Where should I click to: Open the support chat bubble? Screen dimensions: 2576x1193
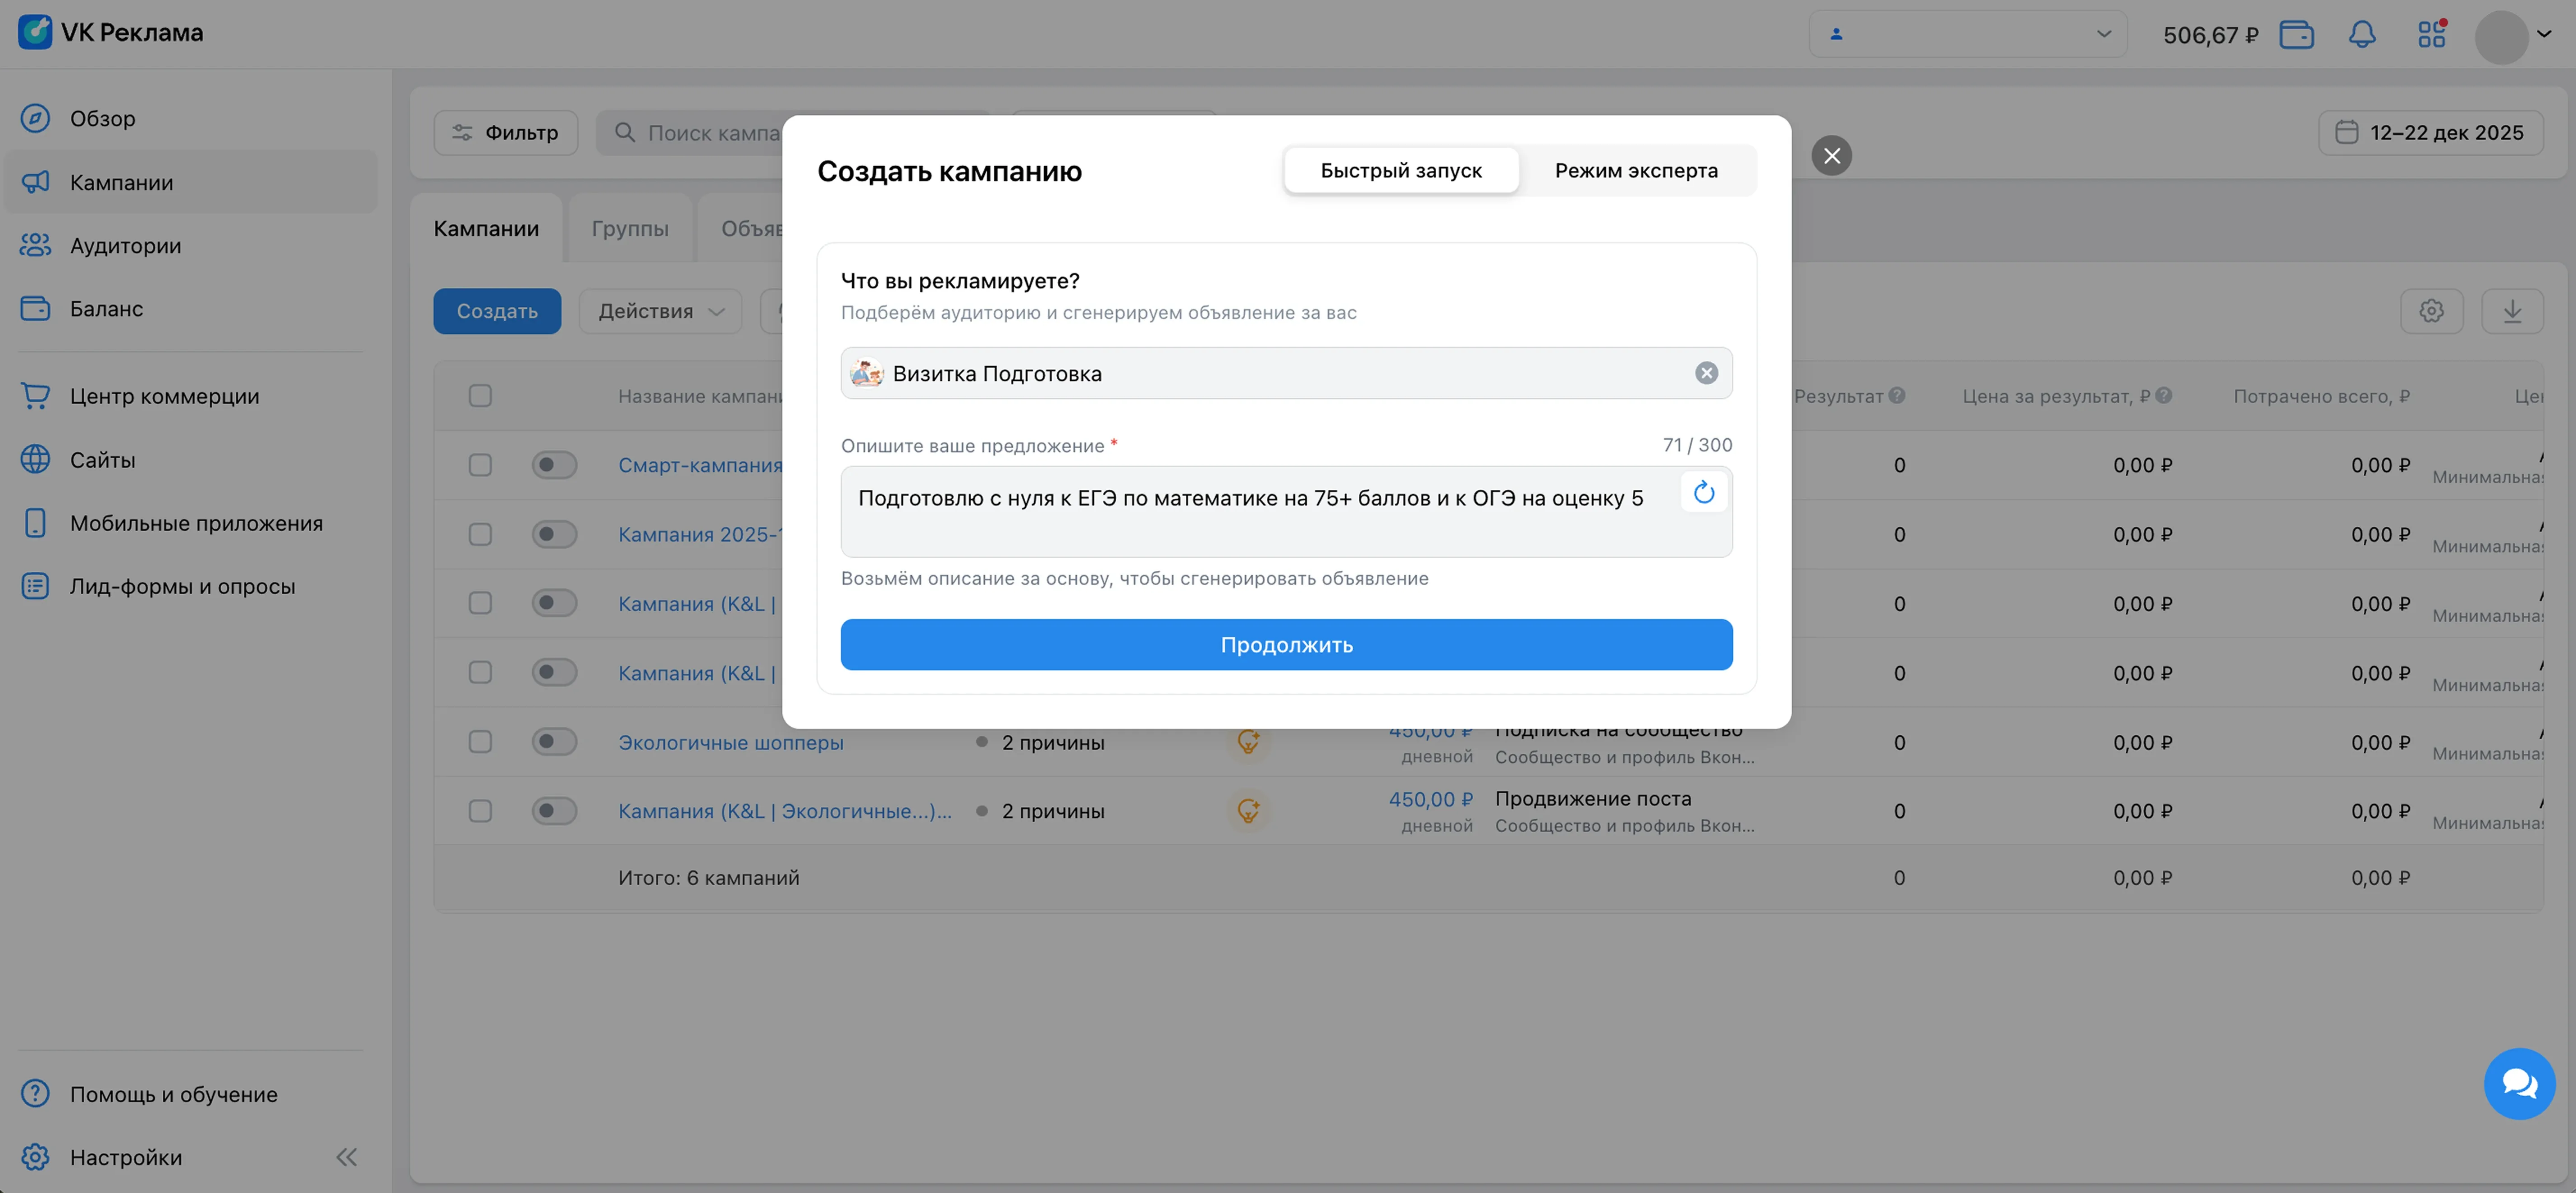[x=2519, y=1083]
